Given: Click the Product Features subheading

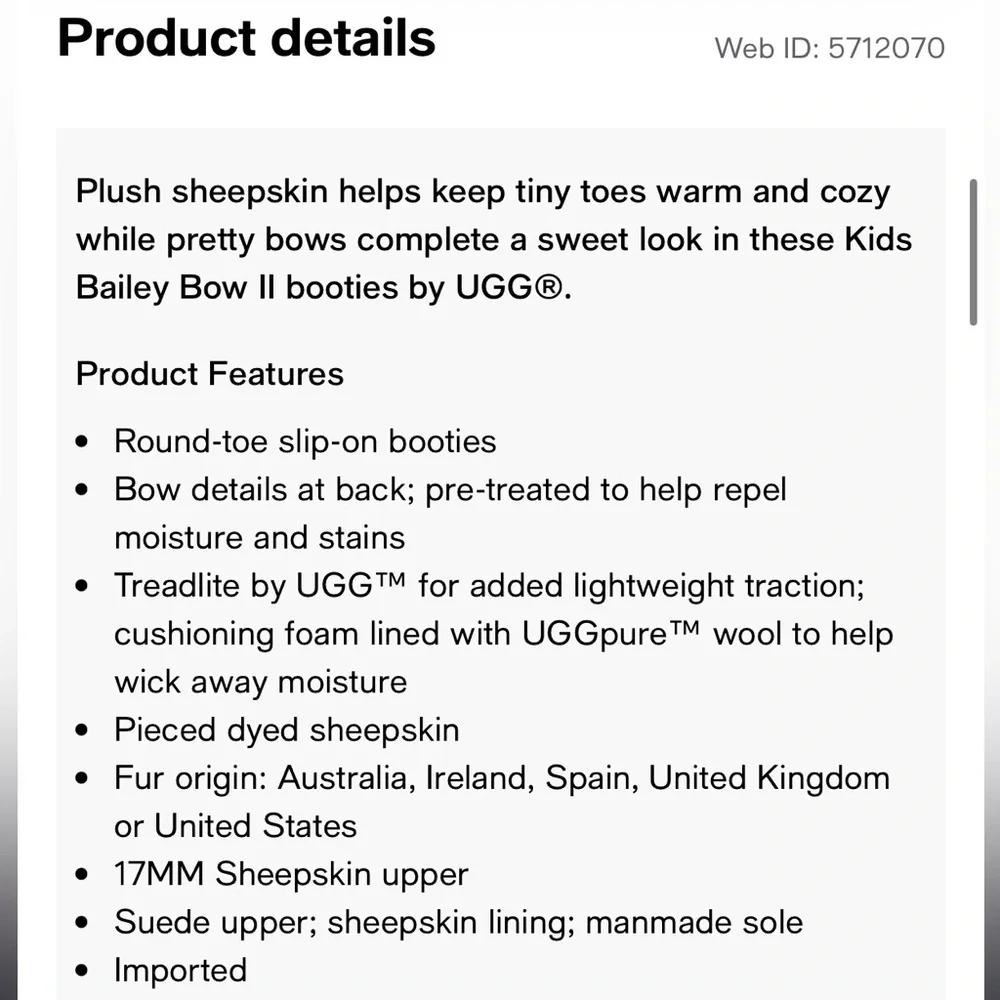Looking at the screenshot, I should [x=210, y=374].
